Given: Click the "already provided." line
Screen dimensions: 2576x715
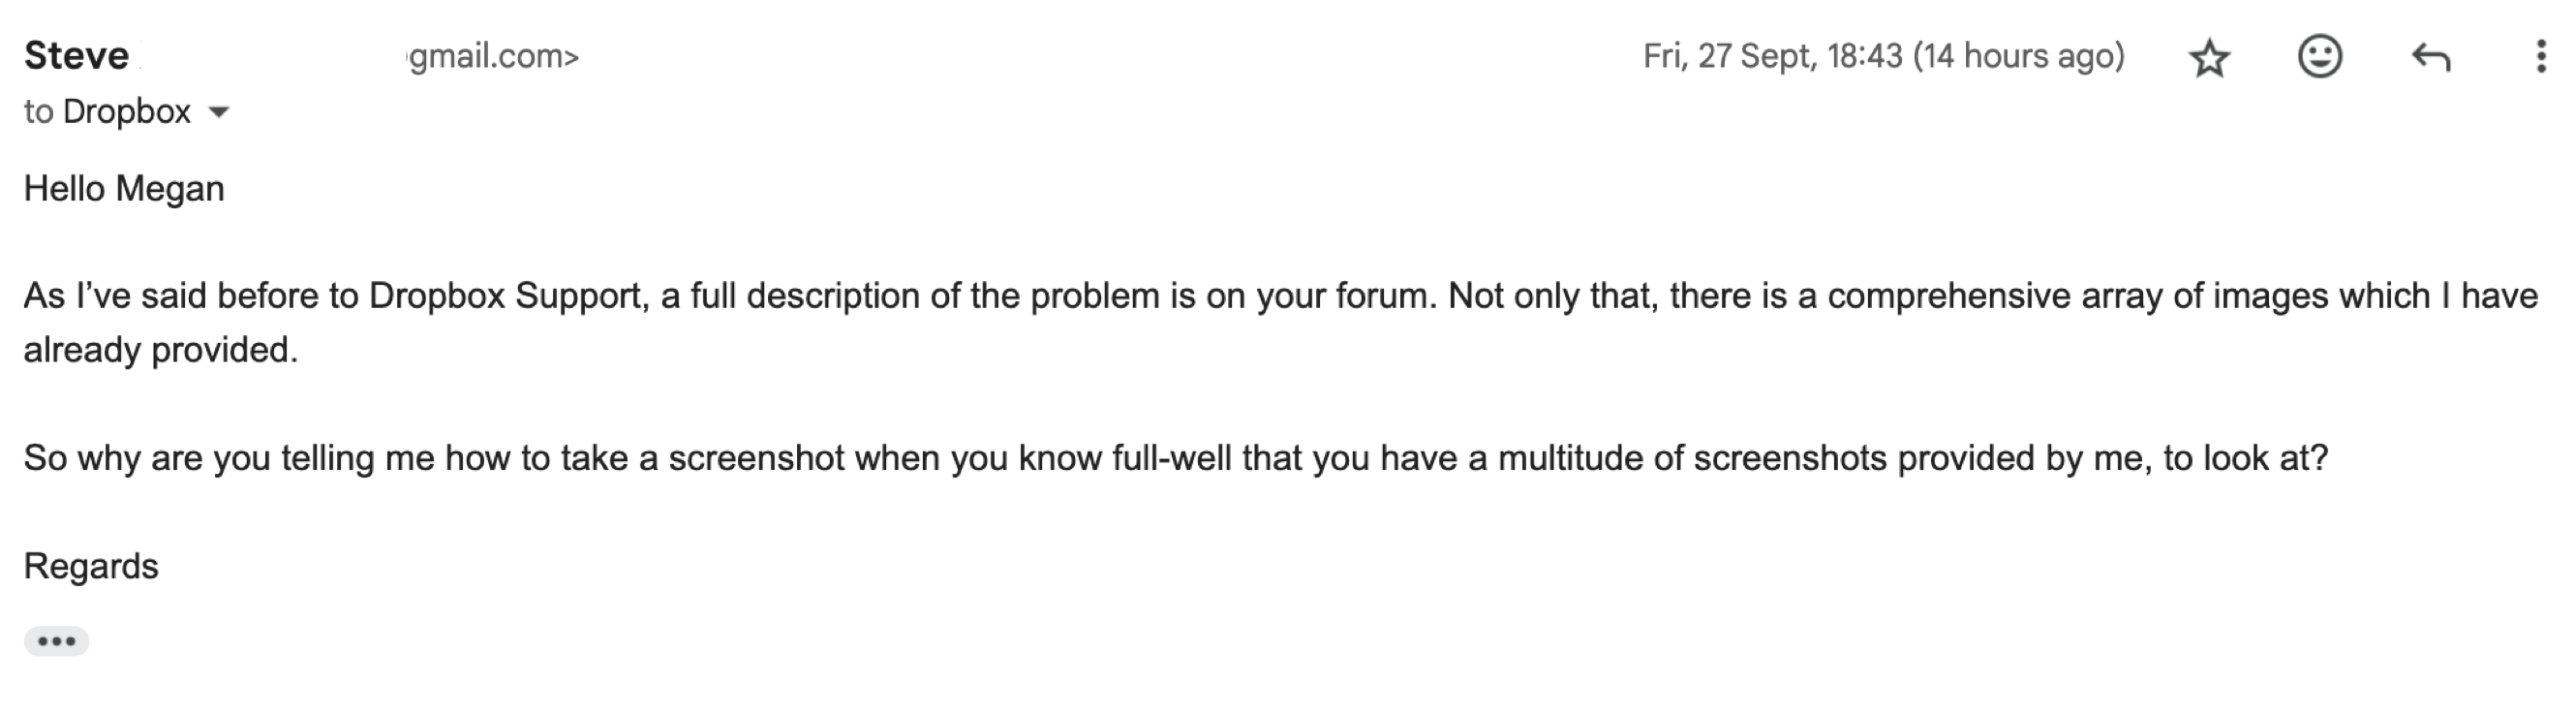Looking at the screenshot, I should 161,350.
